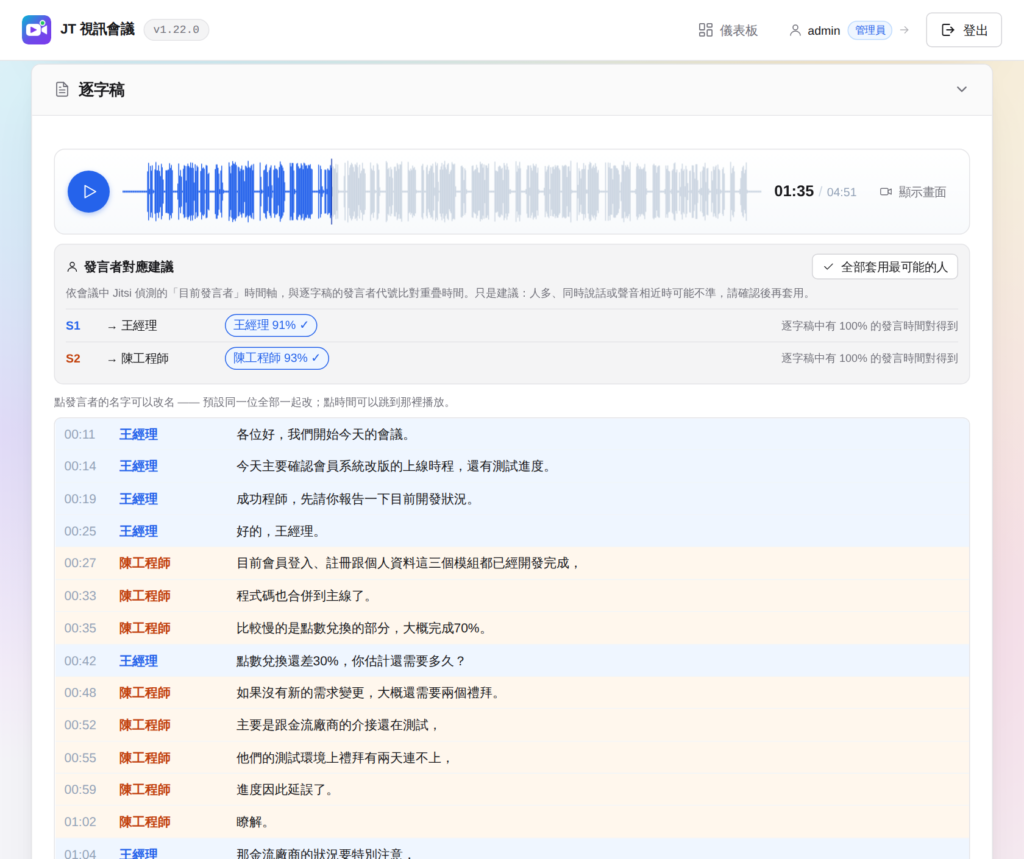Apply the 王經理 91% suggestion chip
Viewport: 1024px width, 859px height.
pos(271,325)
